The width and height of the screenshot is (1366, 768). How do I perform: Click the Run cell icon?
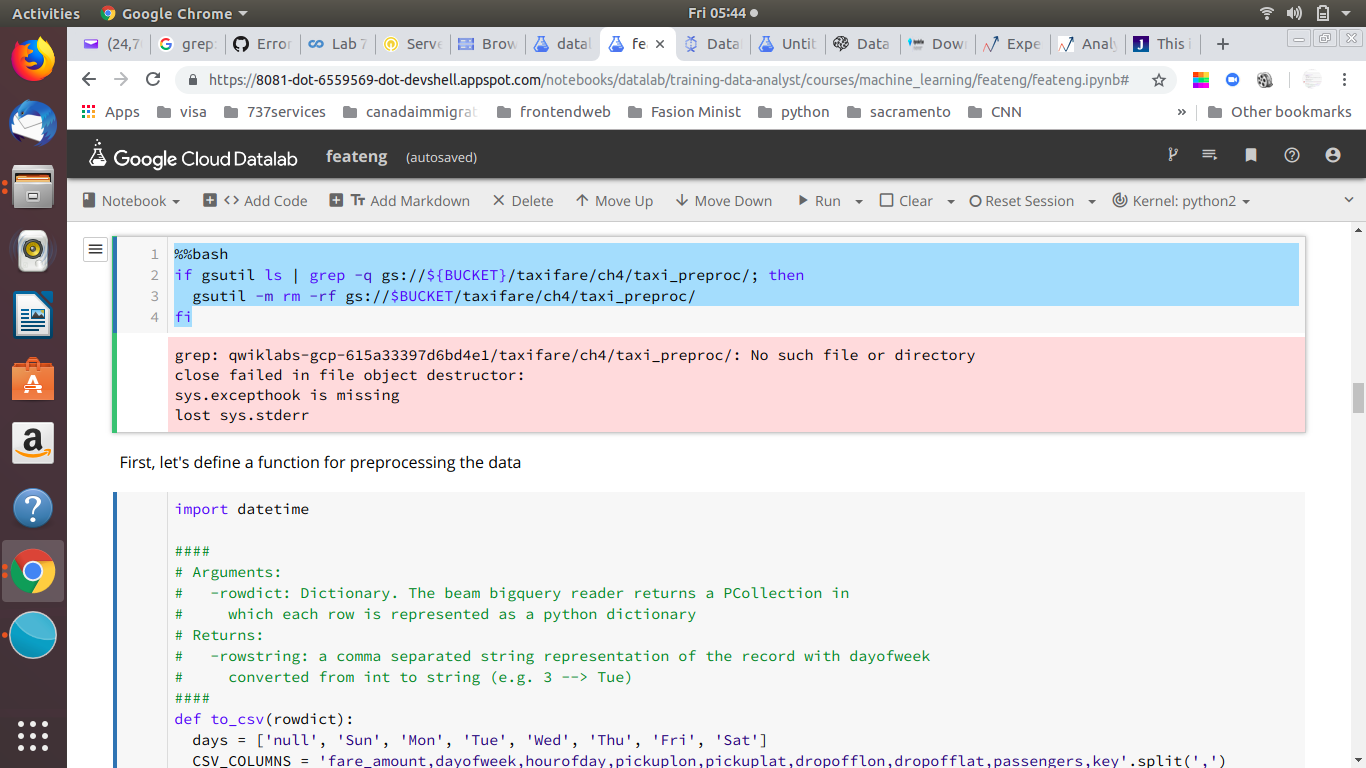click(801, 200)
